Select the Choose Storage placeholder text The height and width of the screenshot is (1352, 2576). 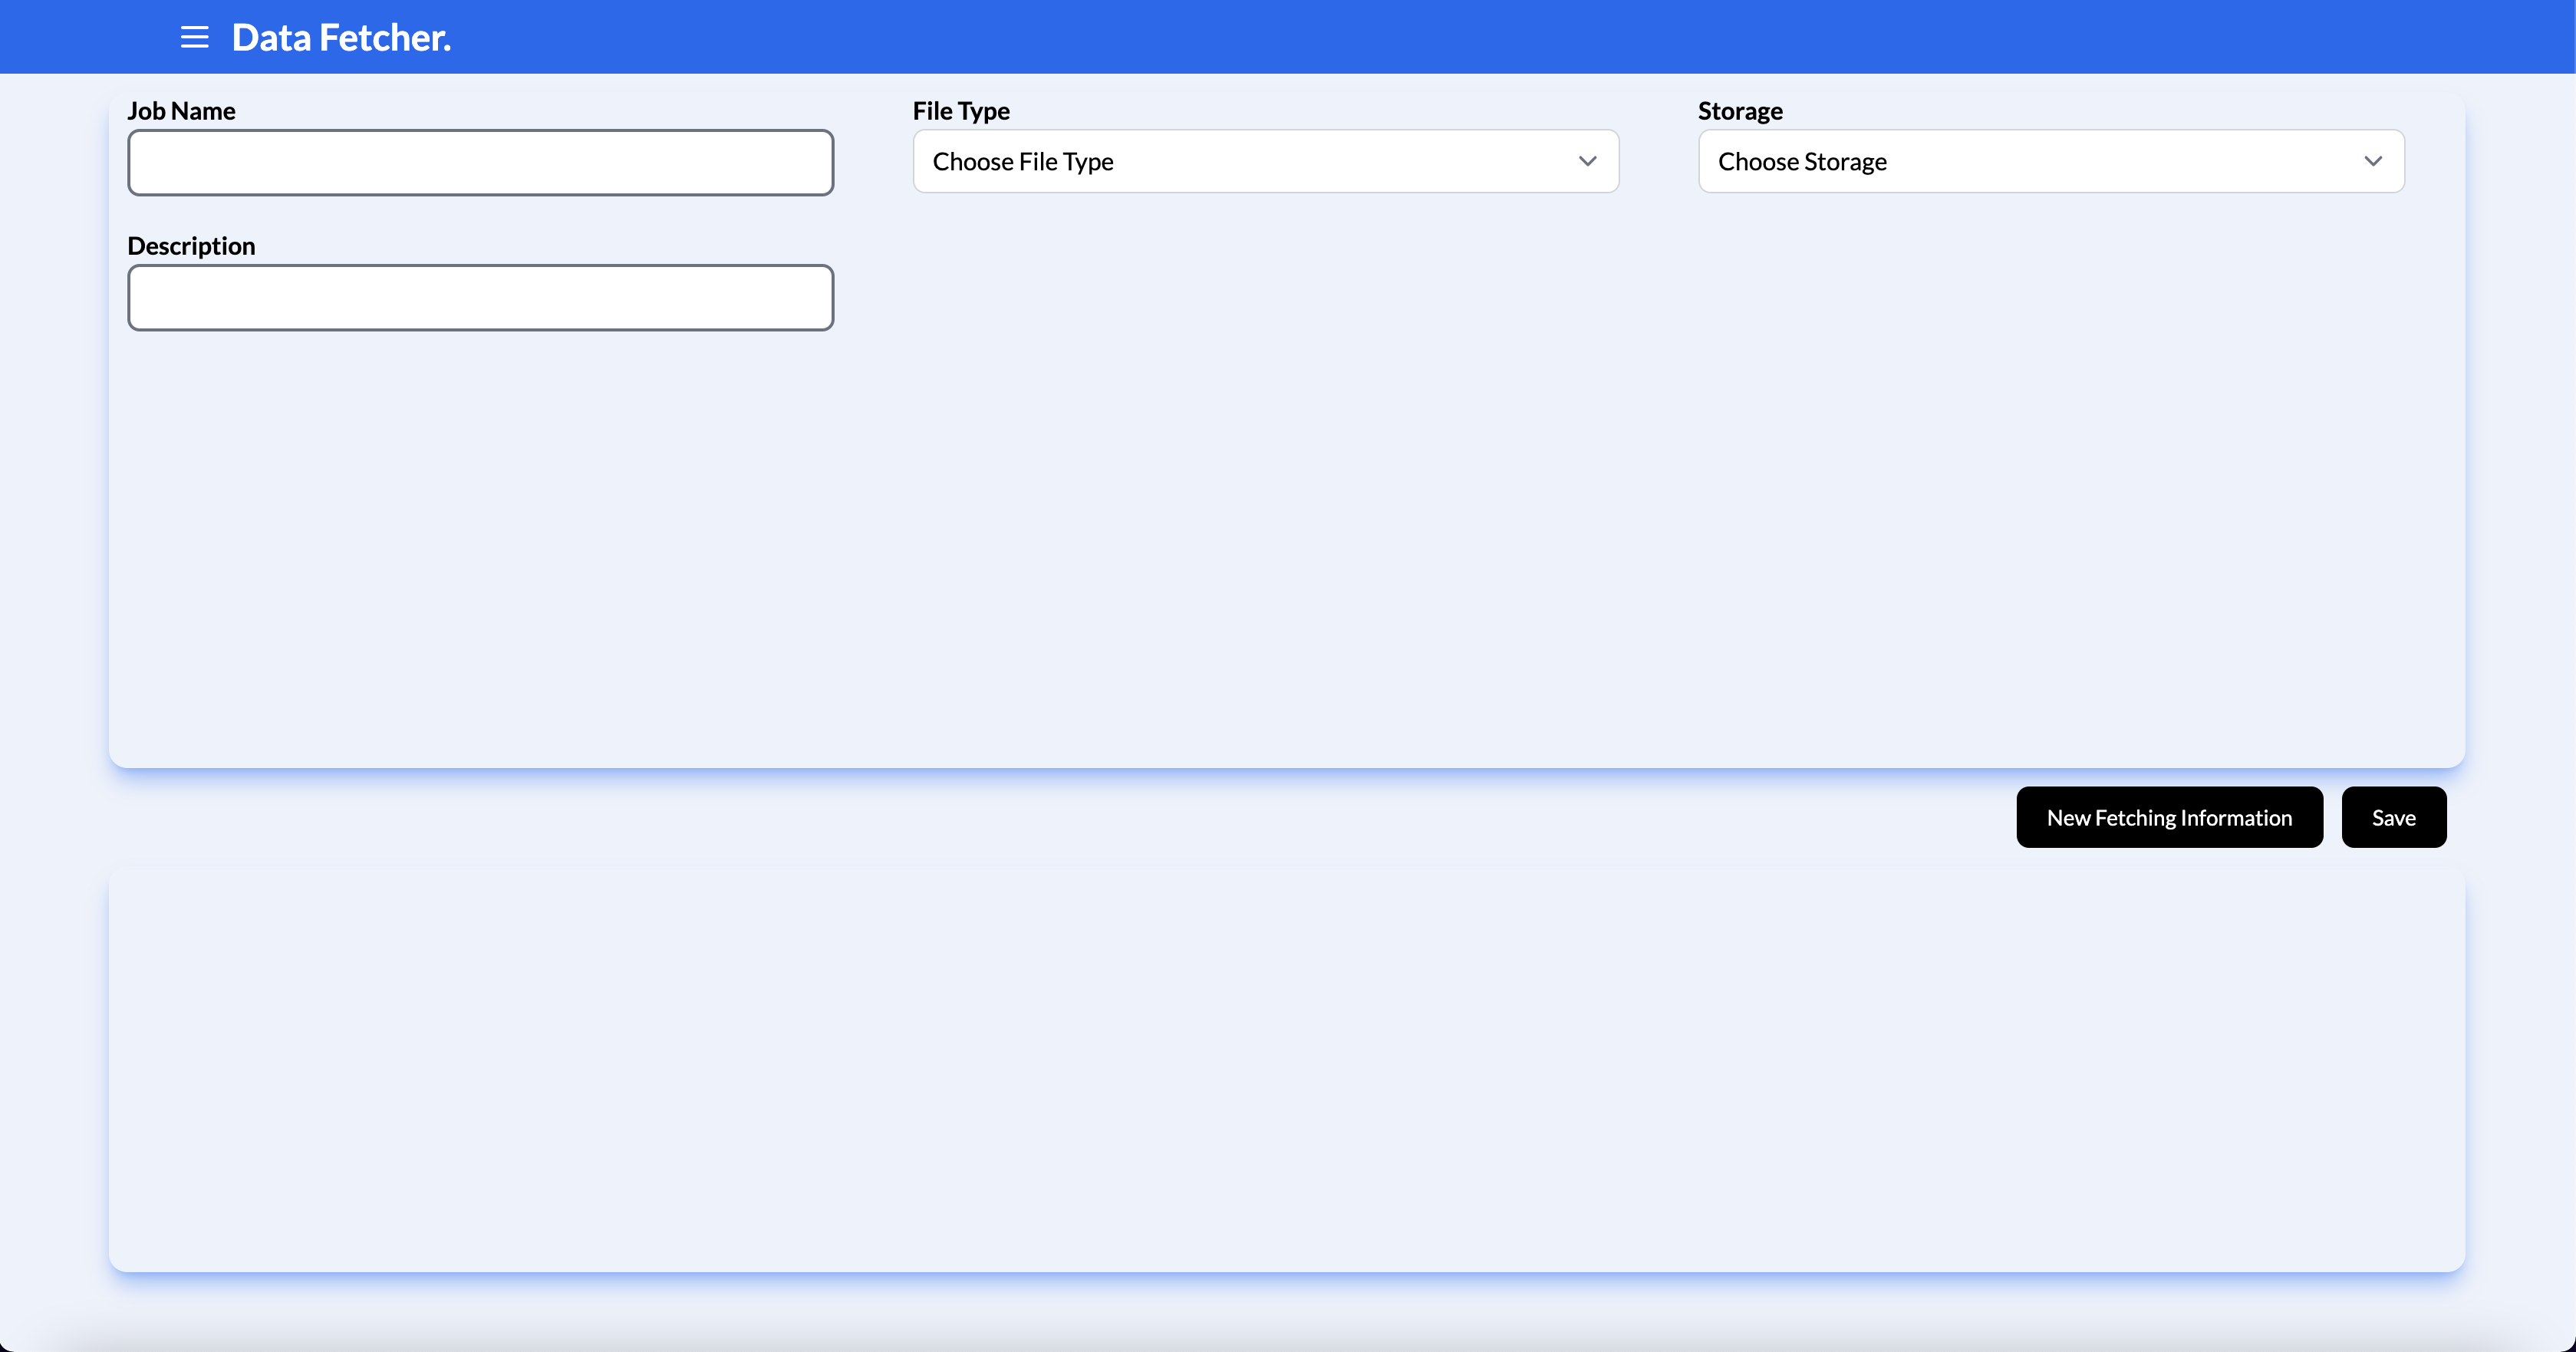(1802, 161)
